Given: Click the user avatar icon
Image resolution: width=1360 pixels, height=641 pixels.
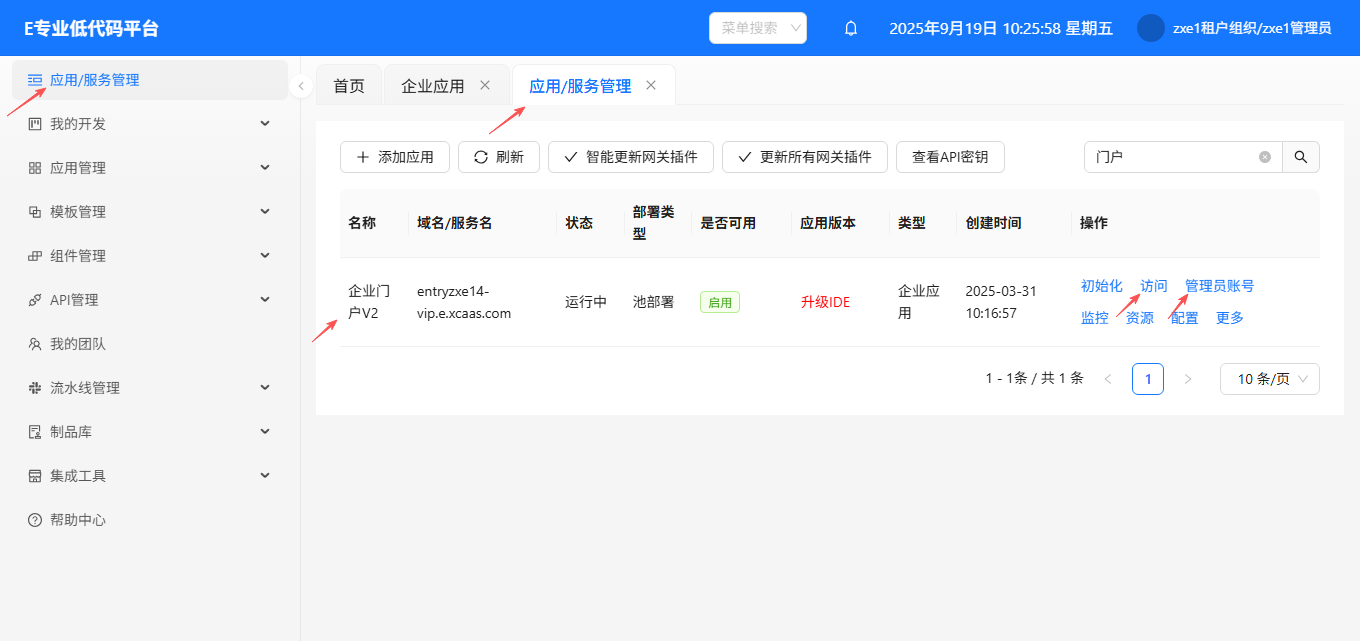Looking at the screenshot, I should click(x=1151, y=28).
